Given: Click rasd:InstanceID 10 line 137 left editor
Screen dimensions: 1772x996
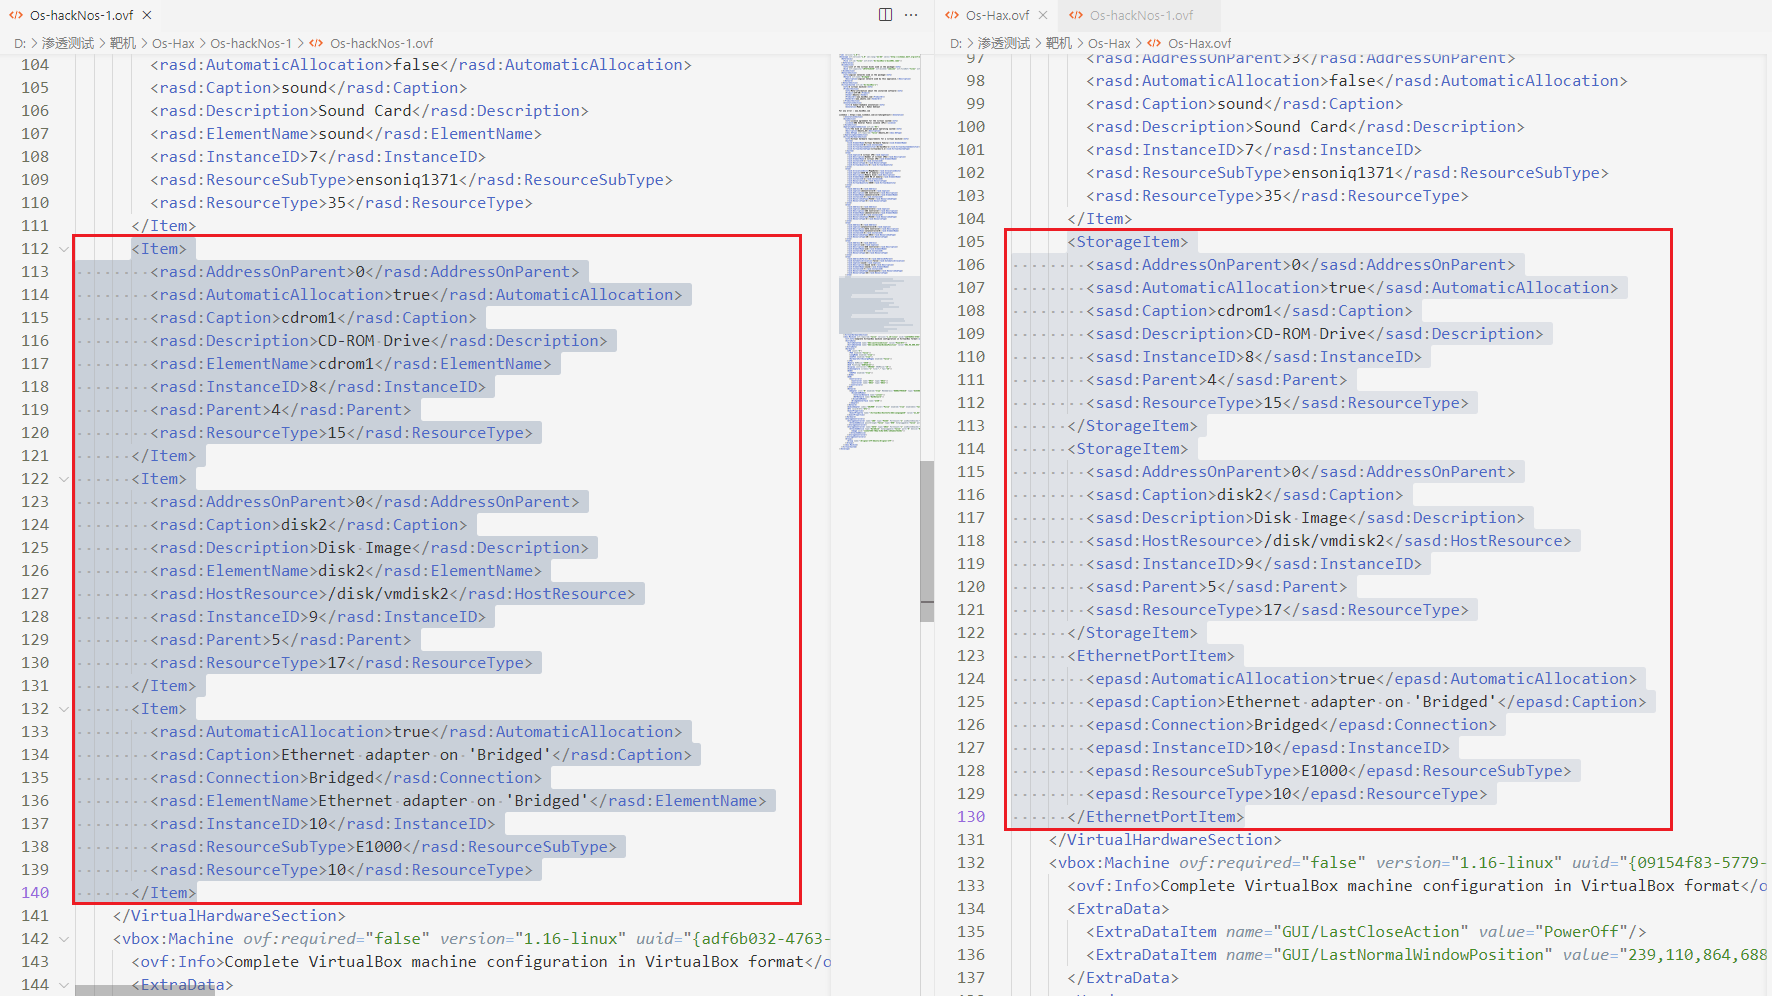Looking at the screenshot, I should click(x=323, y=824).
